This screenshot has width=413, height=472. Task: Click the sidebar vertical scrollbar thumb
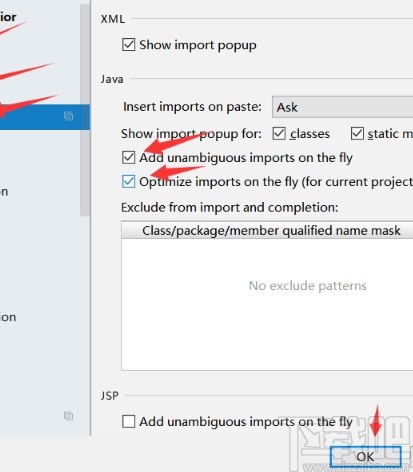pos(85,110)
